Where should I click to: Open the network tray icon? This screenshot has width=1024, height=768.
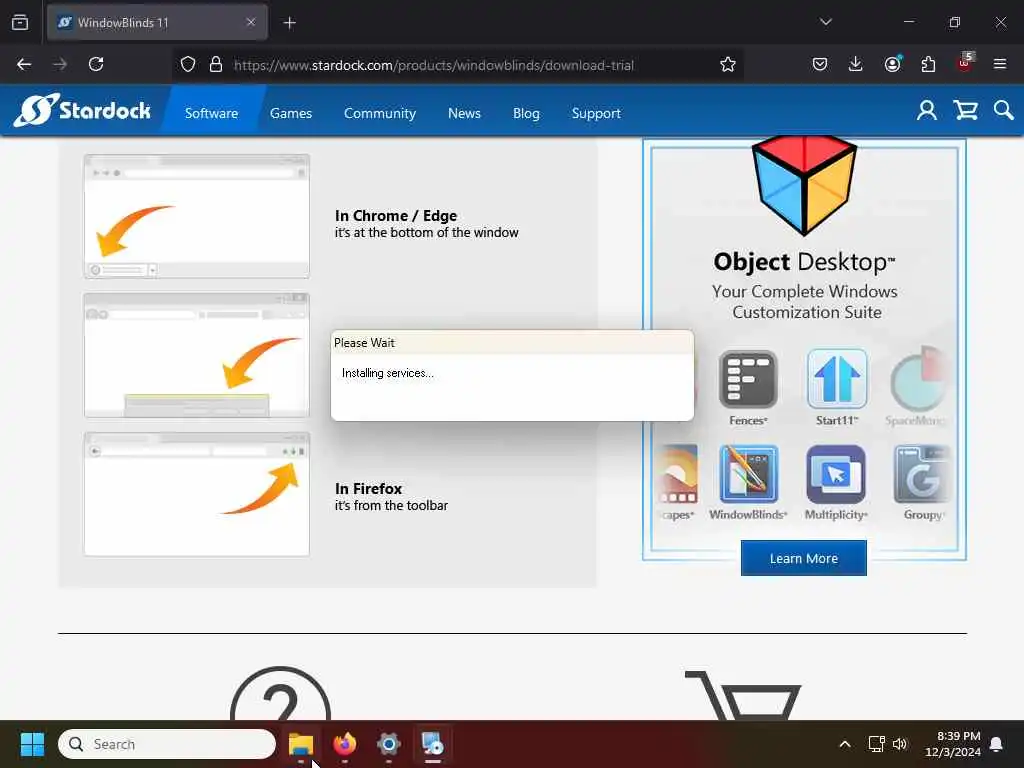pos(876,744)
